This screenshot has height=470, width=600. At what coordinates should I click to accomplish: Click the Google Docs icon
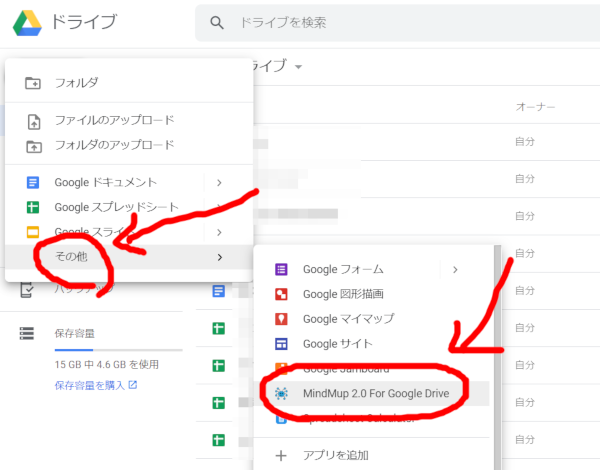(x=33, y=182)
